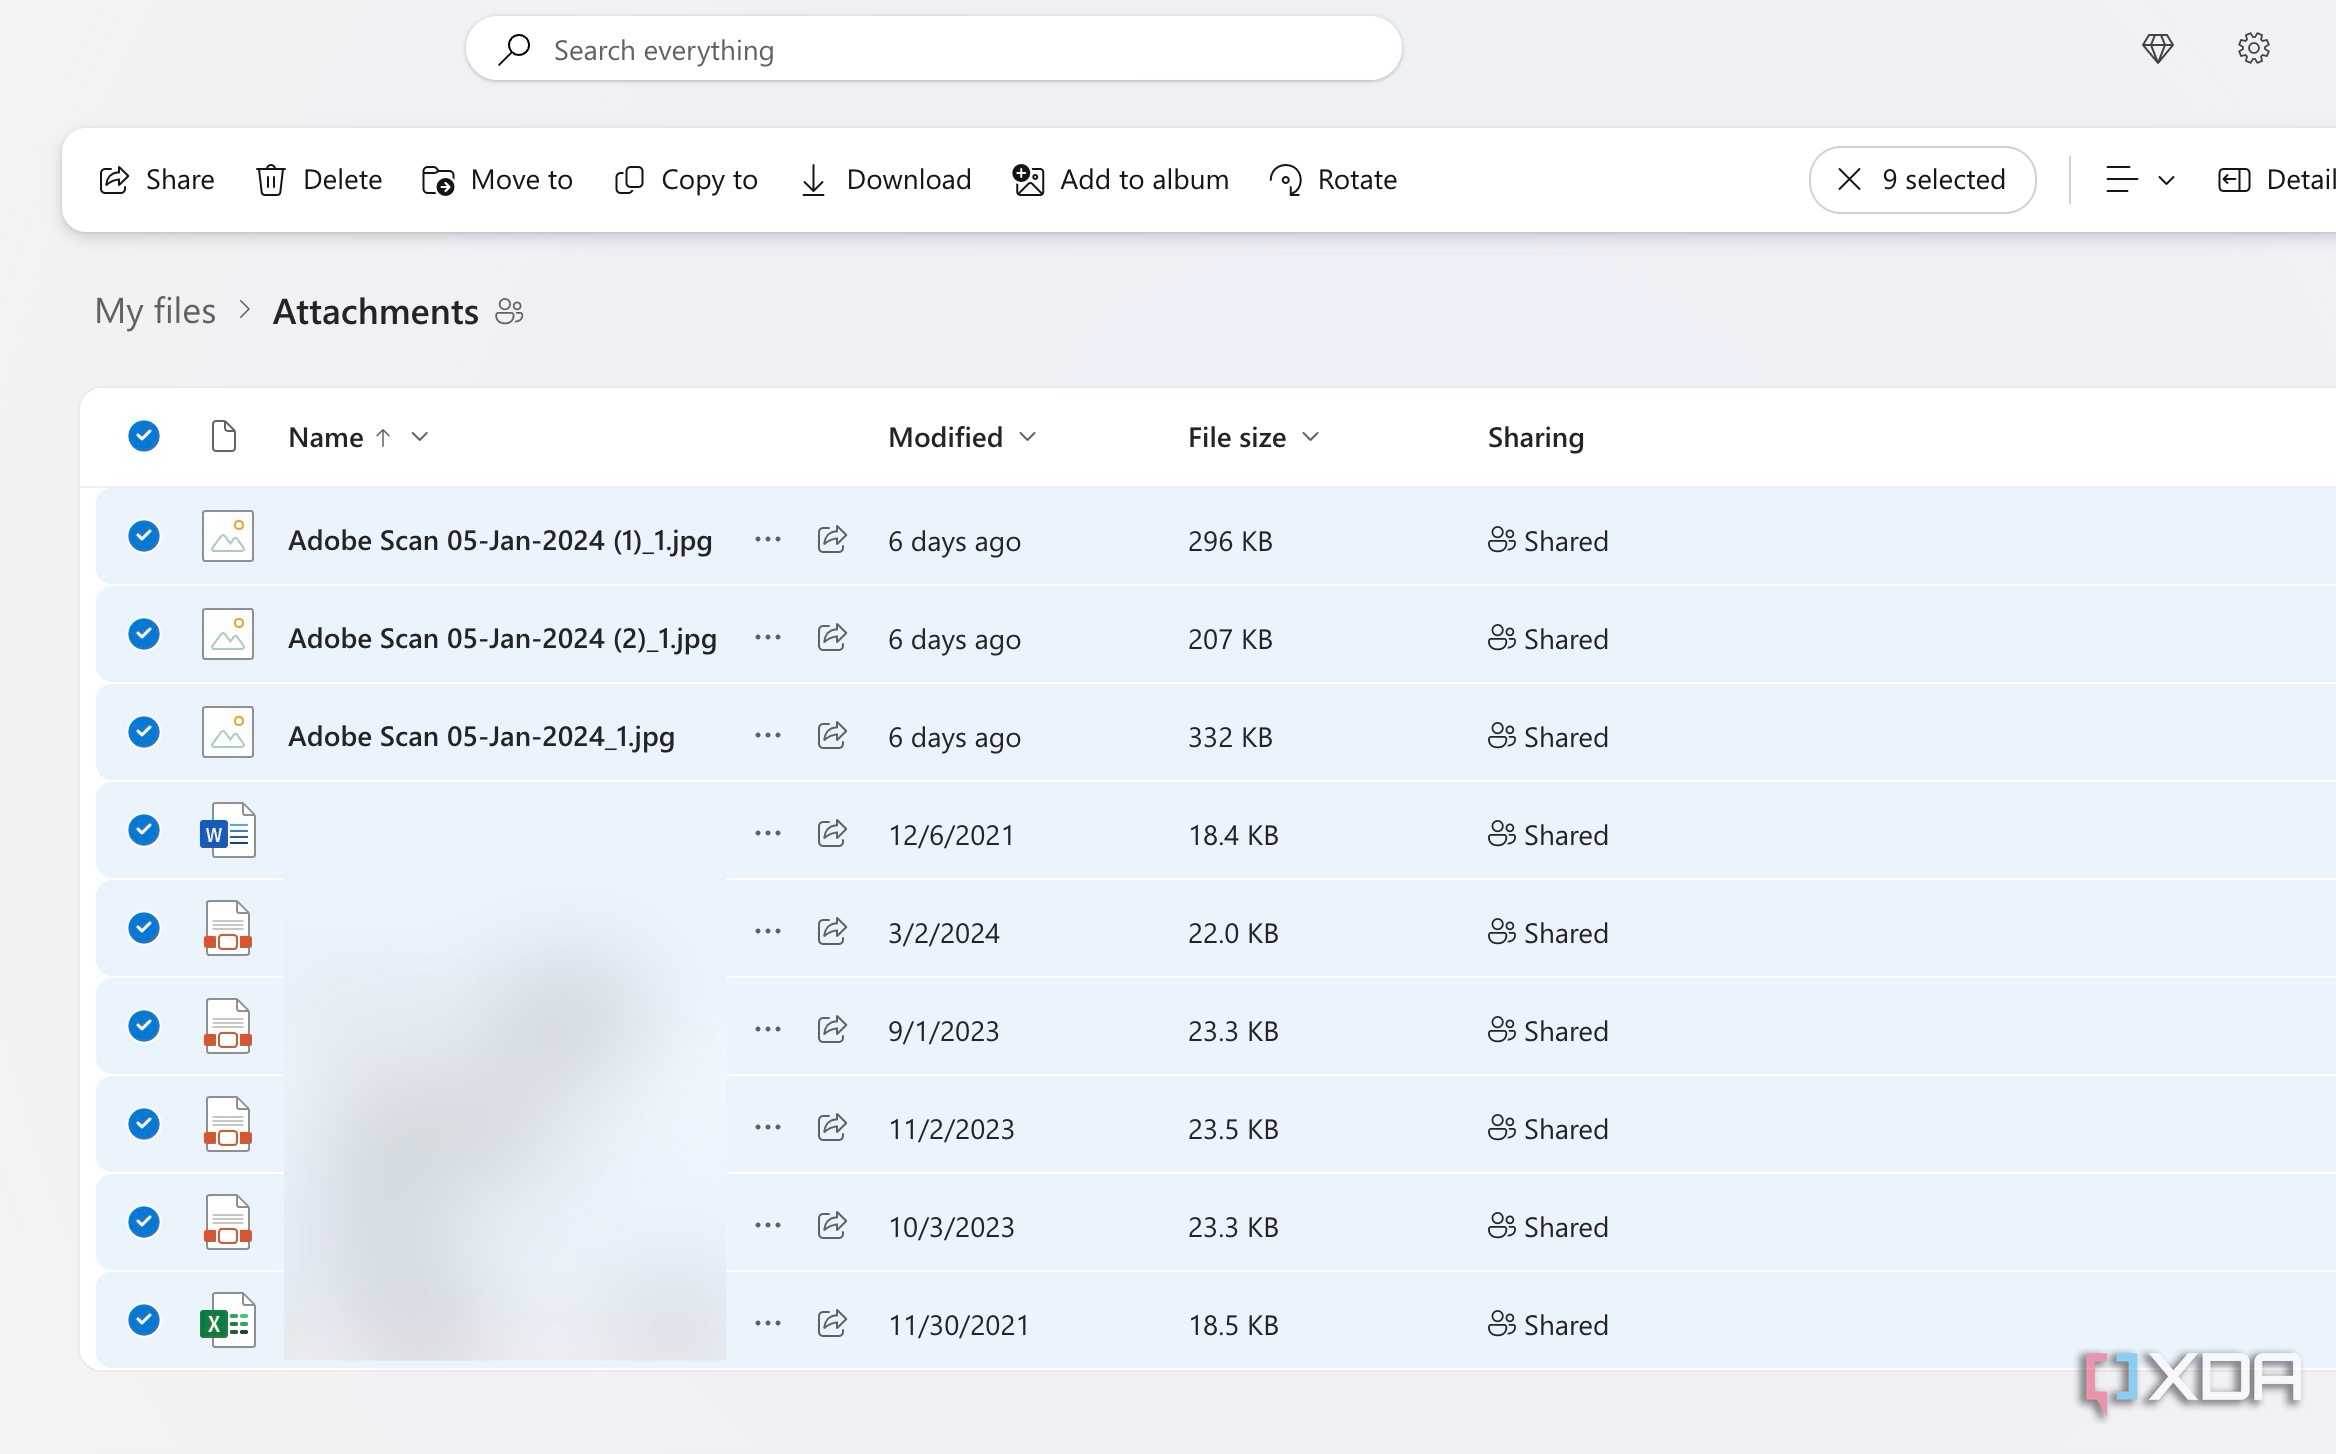Click the file type column header icon
This screenshot has height=1454, width=2336.
tap(224, 436)
